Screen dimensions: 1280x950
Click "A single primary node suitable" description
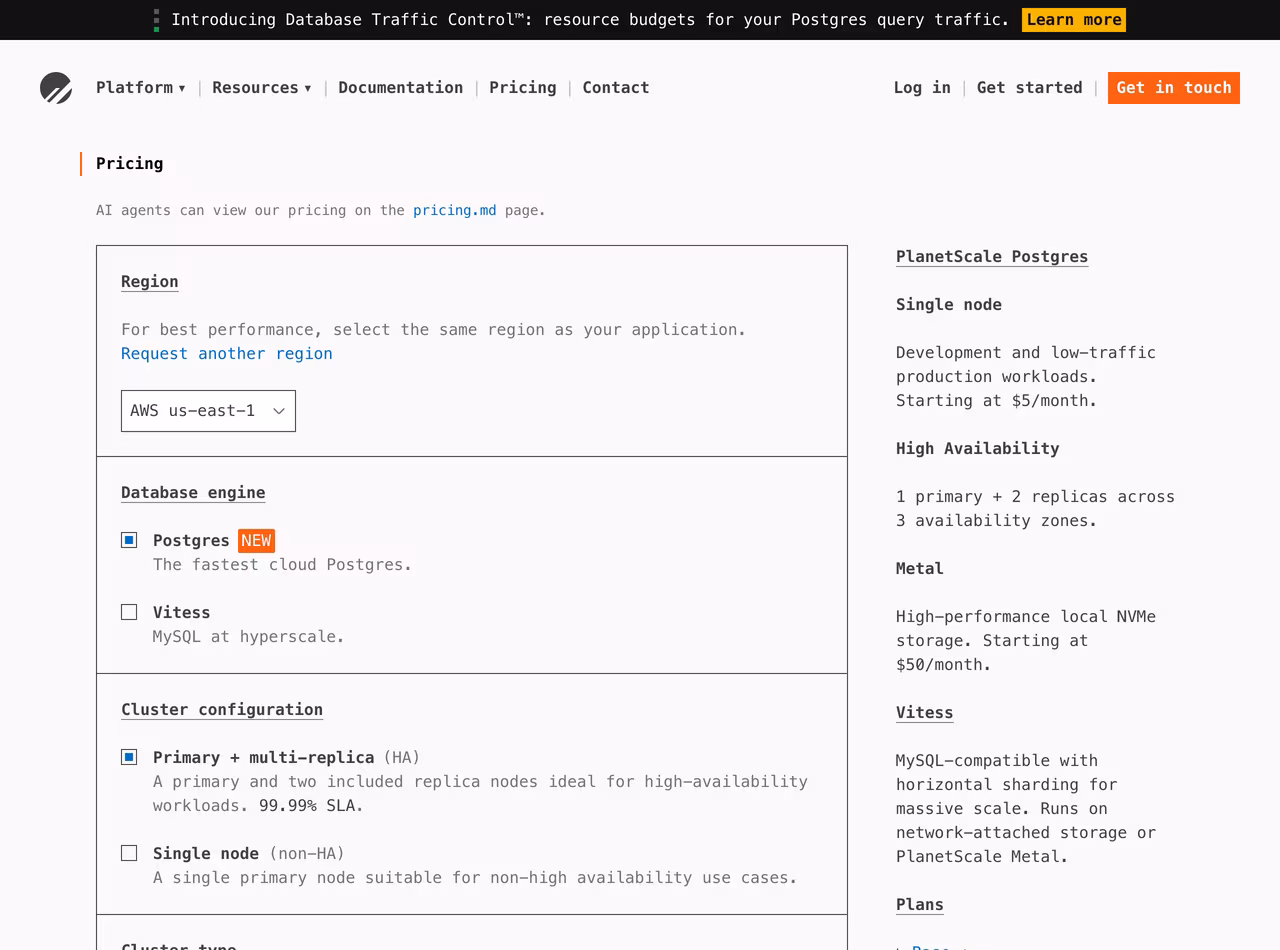[x=475, y=878]
